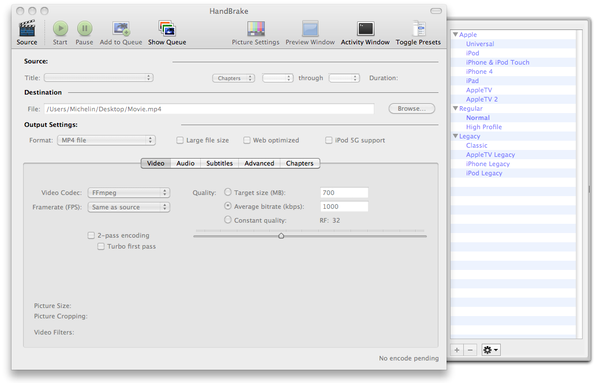Viewport: 600px width, 383px height.
Task: Open the Format MP4 file dropdown
Action: [106, 140]
